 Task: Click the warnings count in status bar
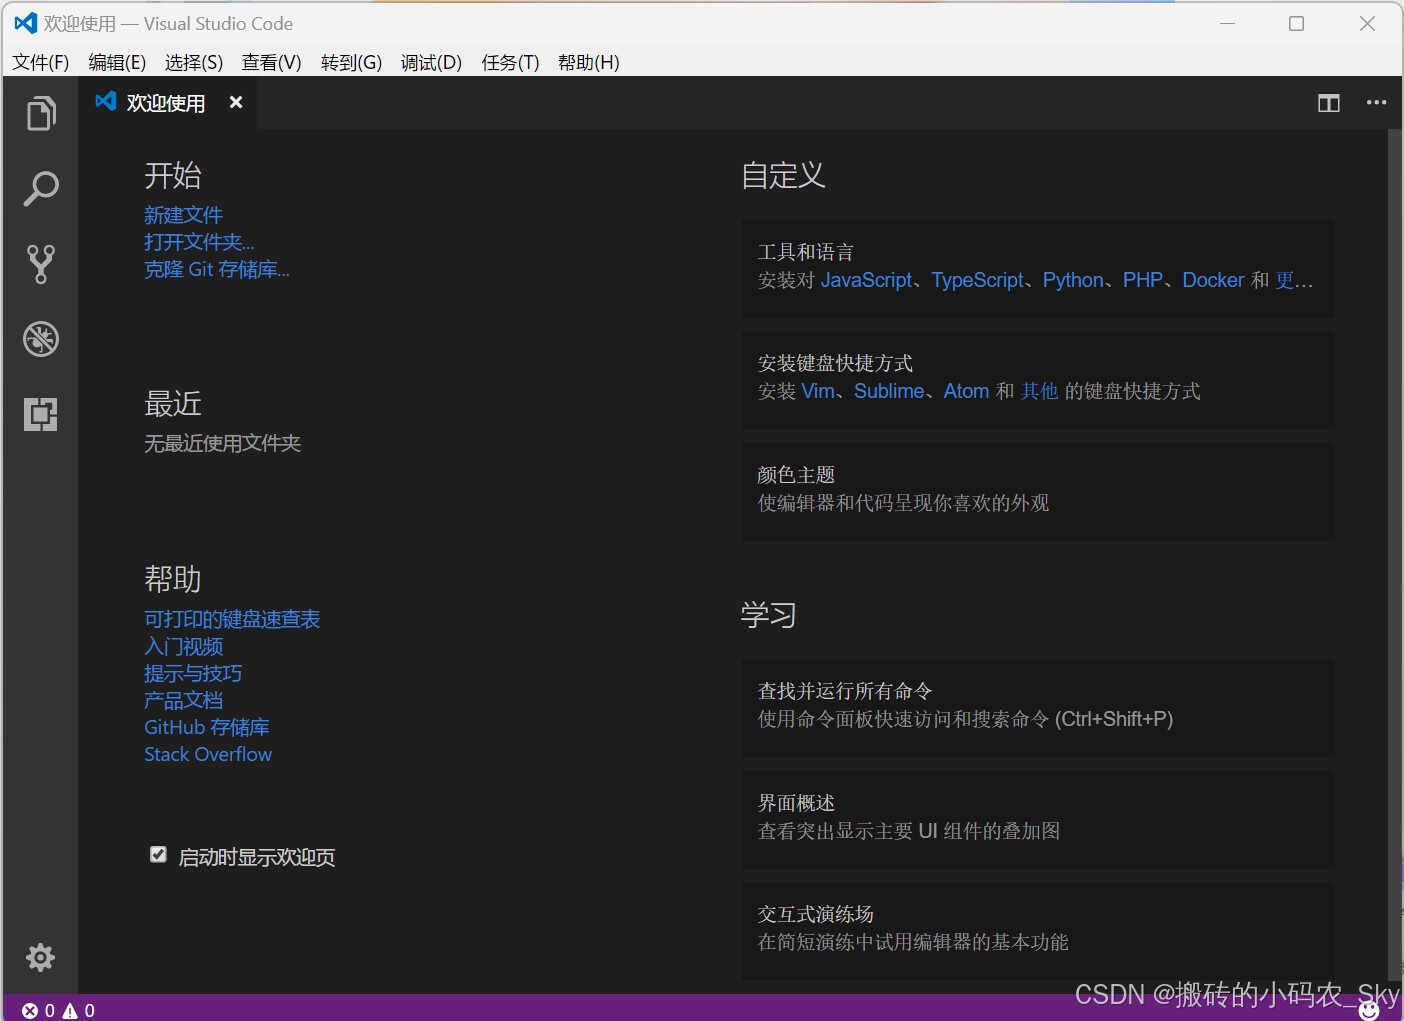[x=79, y=1010]
